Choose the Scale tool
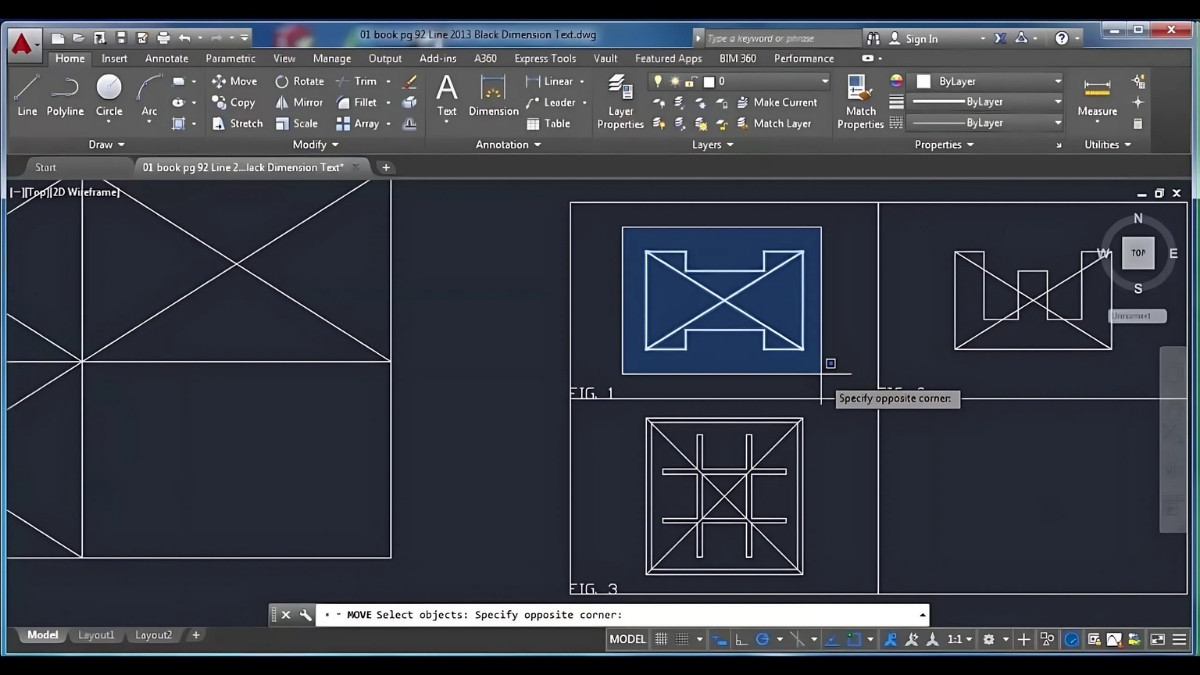Image resolution: width=1200 pixels, height=675 pixels. pos(296,123)
